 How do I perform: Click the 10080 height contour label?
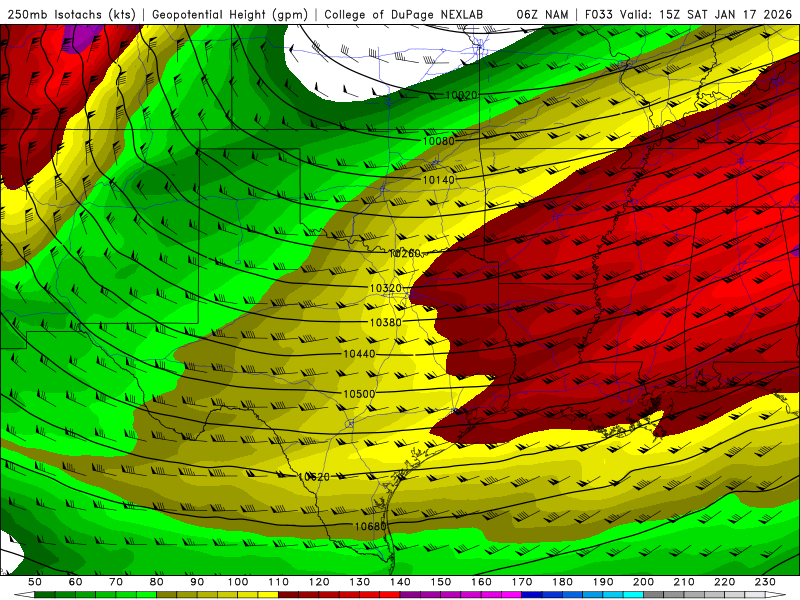[439, 141]
